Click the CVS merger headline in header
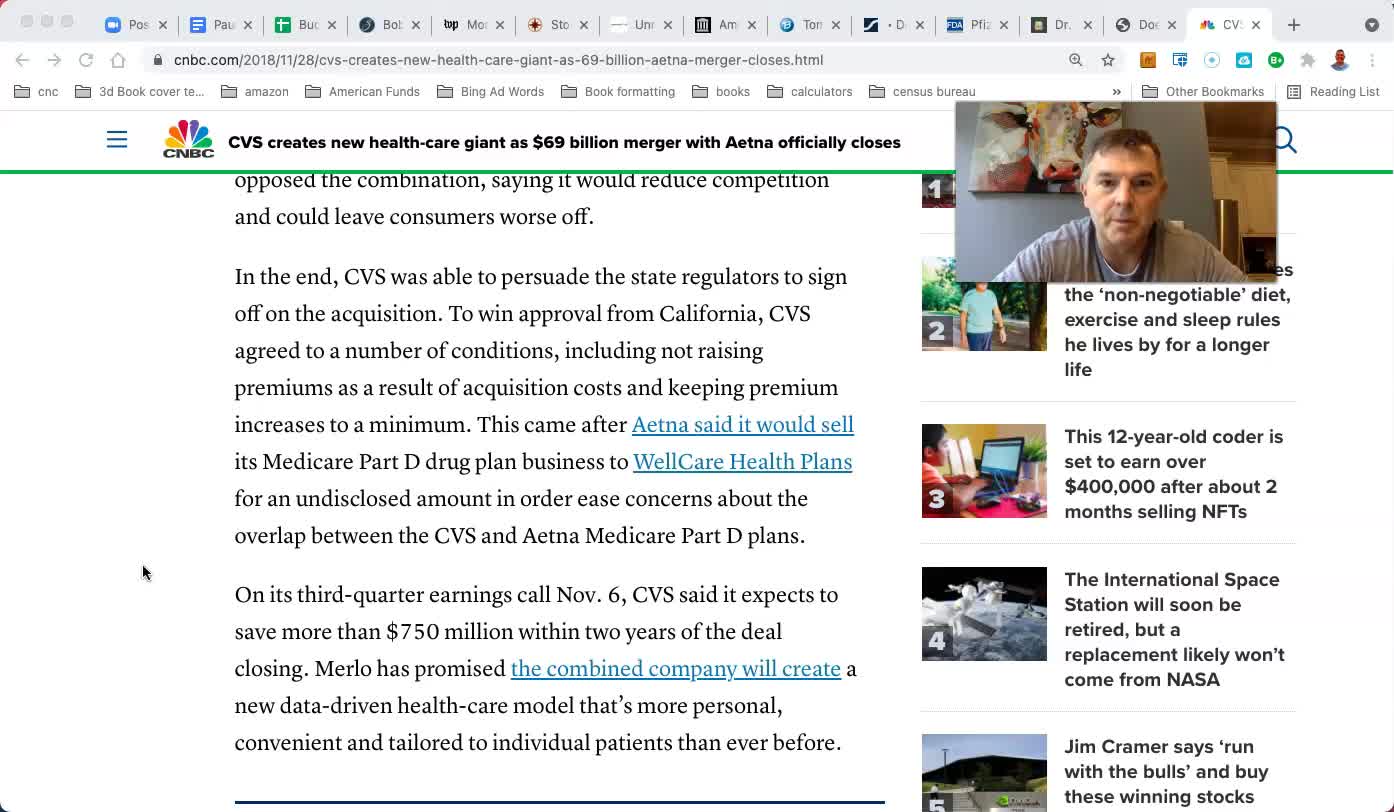This screenshot has width=1394, height=812. click(564, 142)
